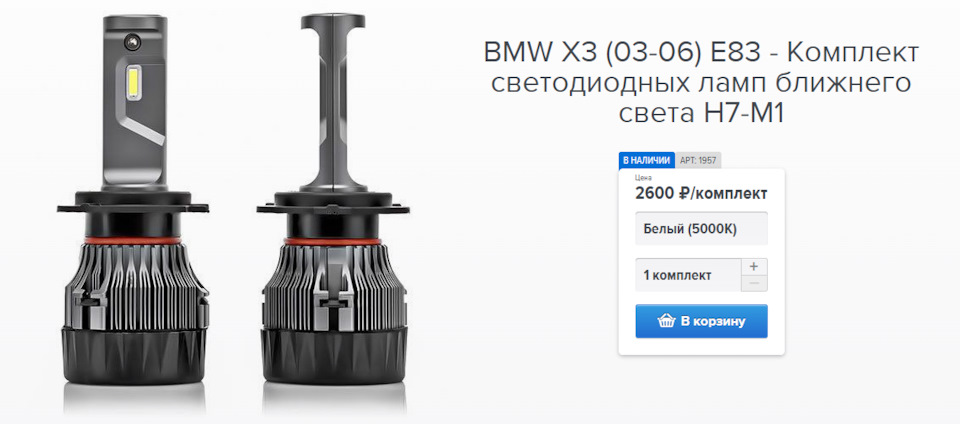960x424 pixels.
Task: Decrease quantity with the minus button
Action: (x=754, y=283)
